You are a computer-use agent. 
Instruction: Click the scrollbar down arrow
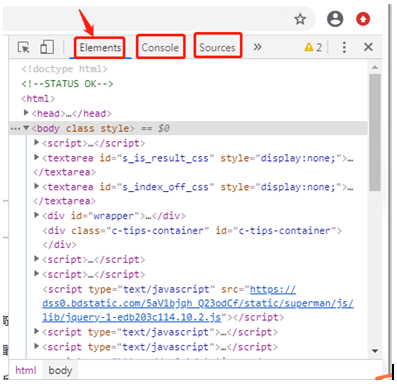[375, 351]
